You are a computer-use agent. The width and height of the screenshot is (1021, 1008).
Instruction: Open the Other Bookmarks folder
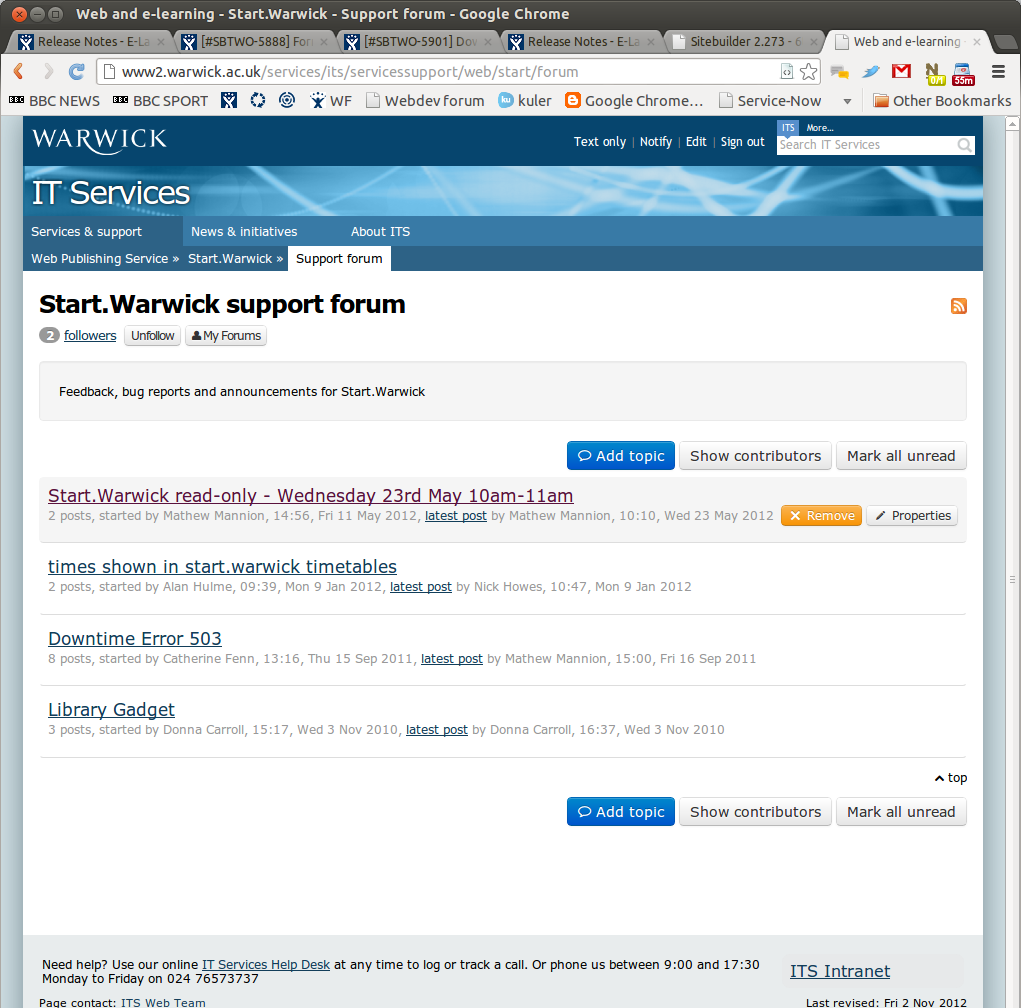941,100
